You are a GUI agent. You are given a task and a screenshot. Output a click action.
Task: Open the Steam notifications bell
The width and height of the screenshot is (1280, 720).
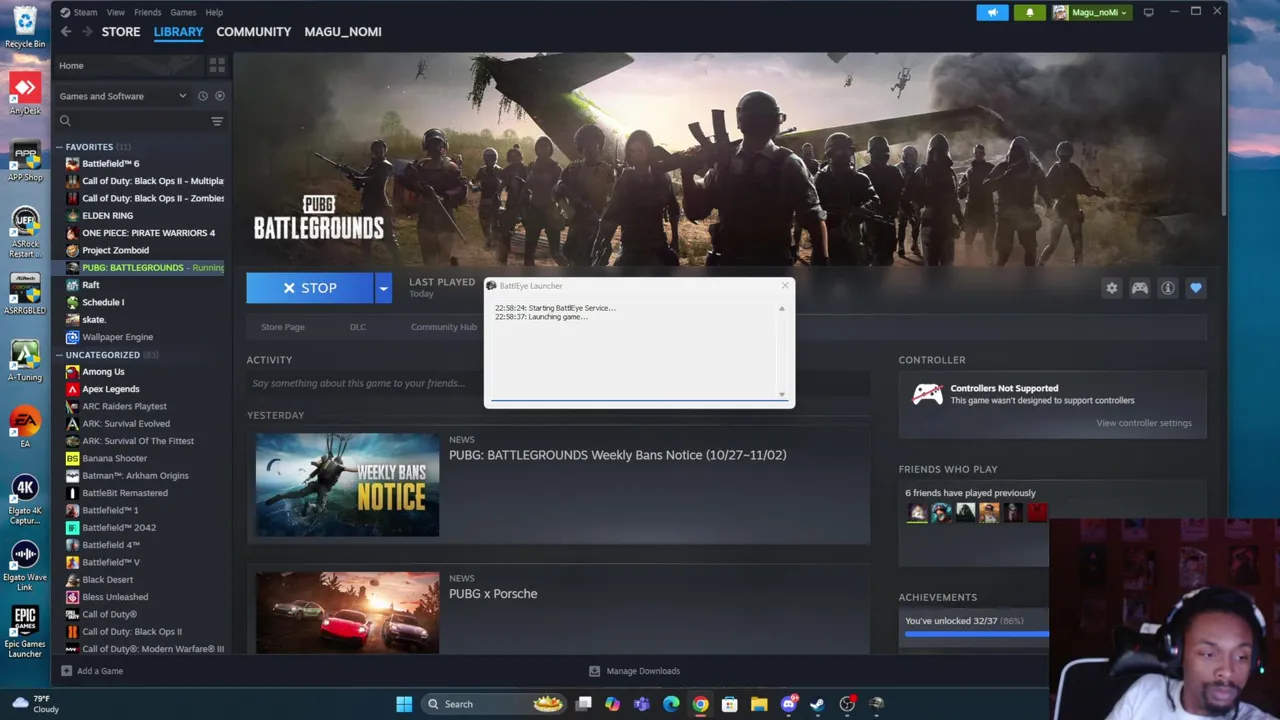[x=1030, y=12]
